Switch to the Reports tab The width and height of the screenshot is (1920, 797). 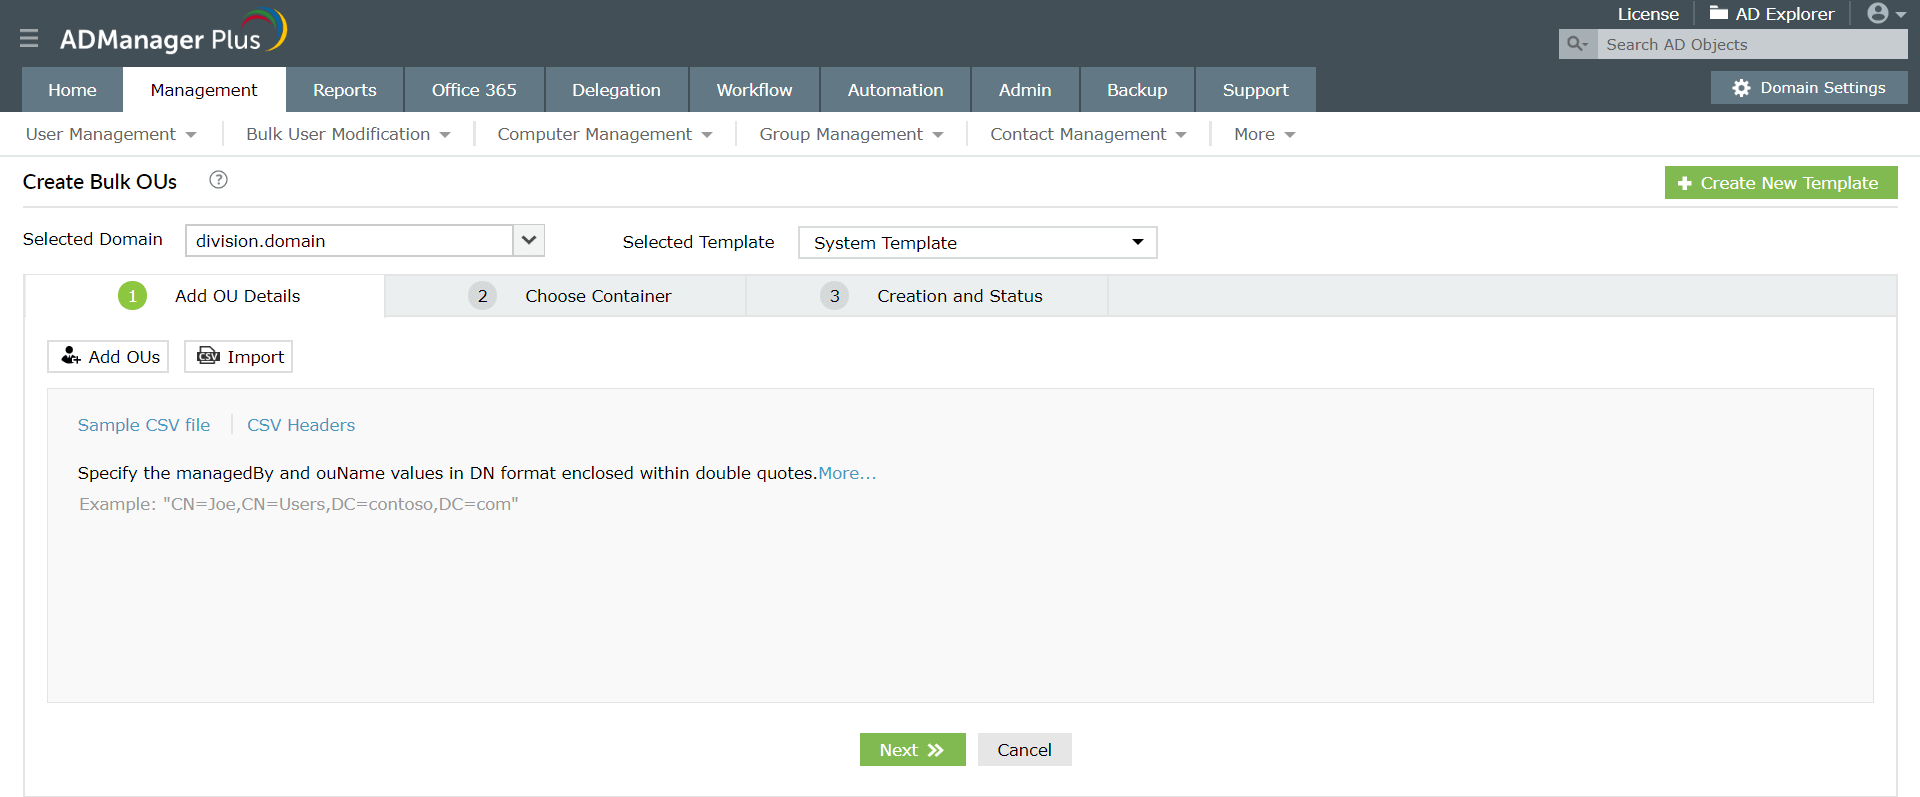344,90
